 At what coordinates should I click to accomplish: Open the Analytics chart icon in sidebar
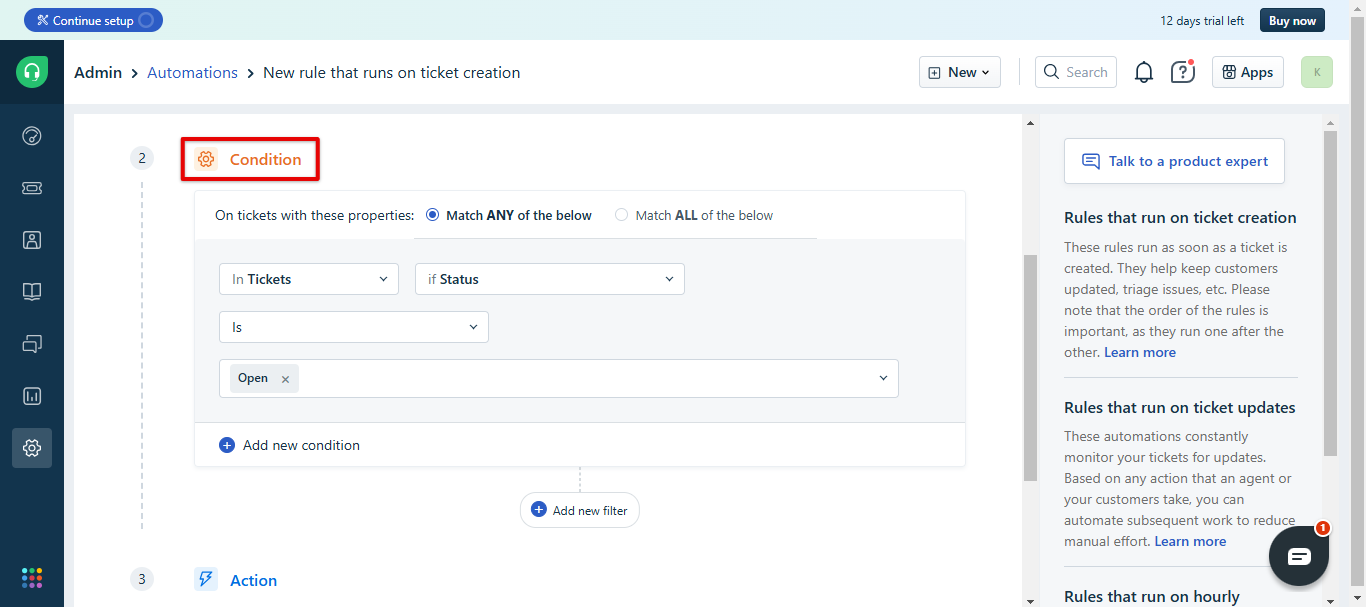coord(32,396)
